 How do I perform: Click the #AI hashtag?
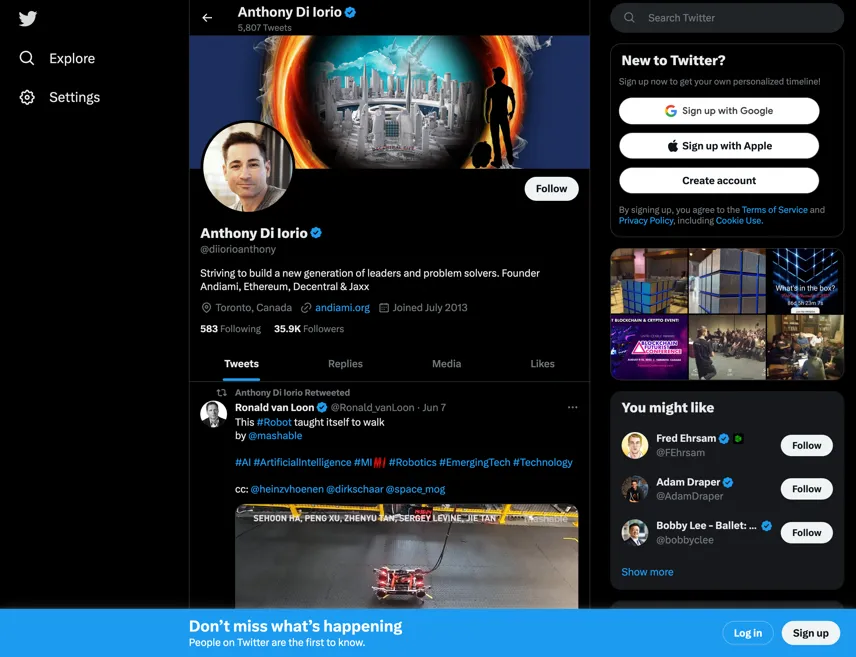click(x=243, y=463)
